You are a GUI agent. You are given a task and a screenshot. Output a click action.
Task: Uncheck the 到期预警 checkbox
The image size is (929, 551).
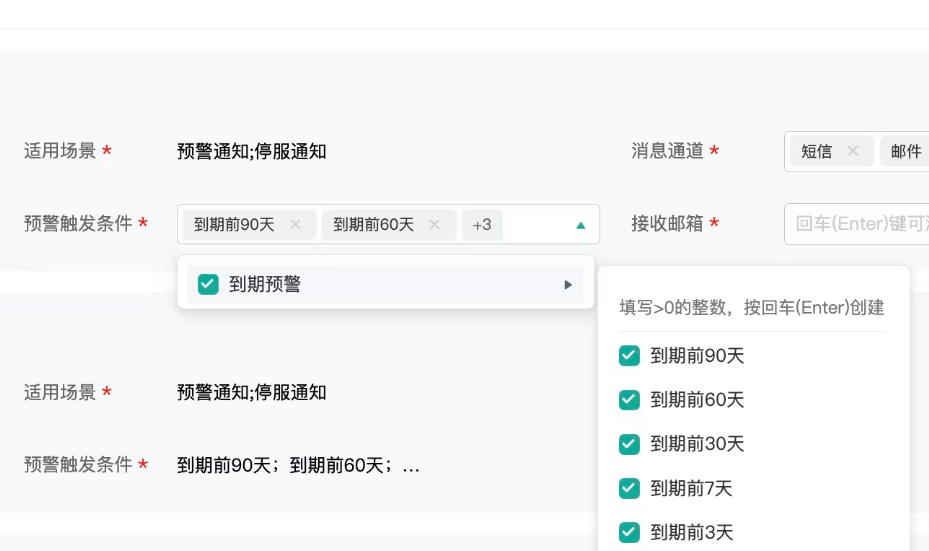point(208,284)
